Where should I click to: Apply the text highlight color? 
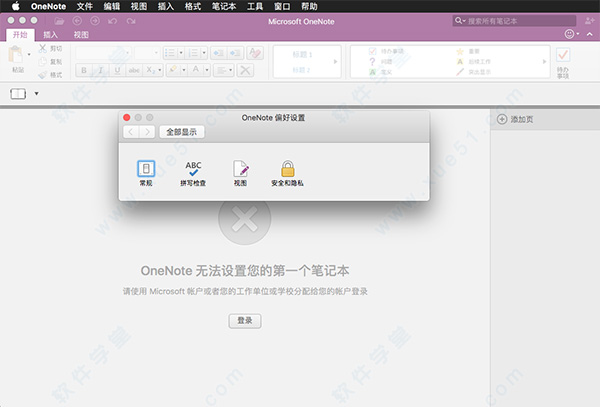[x=173, y=70]
